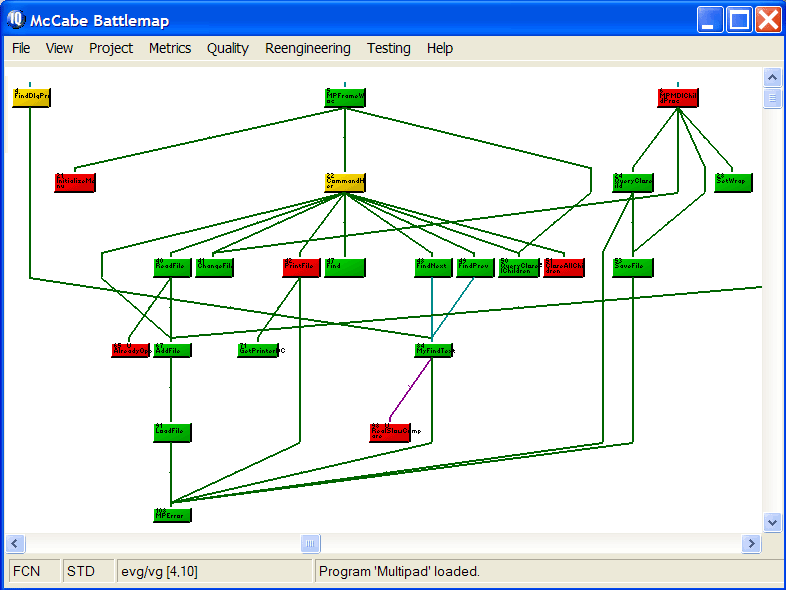Screen dimensions: 786x590
Task: Select the green ReadFile node
Action: point(172,268)
